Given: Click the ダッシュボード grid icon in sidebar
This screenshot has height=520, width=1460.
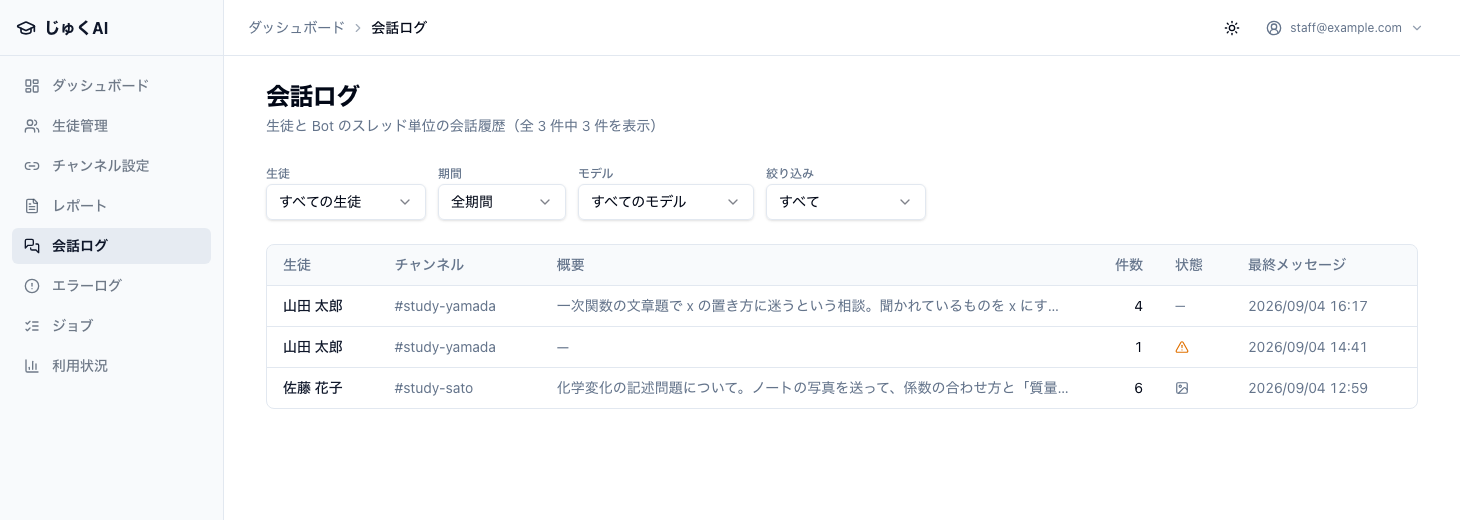Looking at the screenshot, I should click(32, 86).
